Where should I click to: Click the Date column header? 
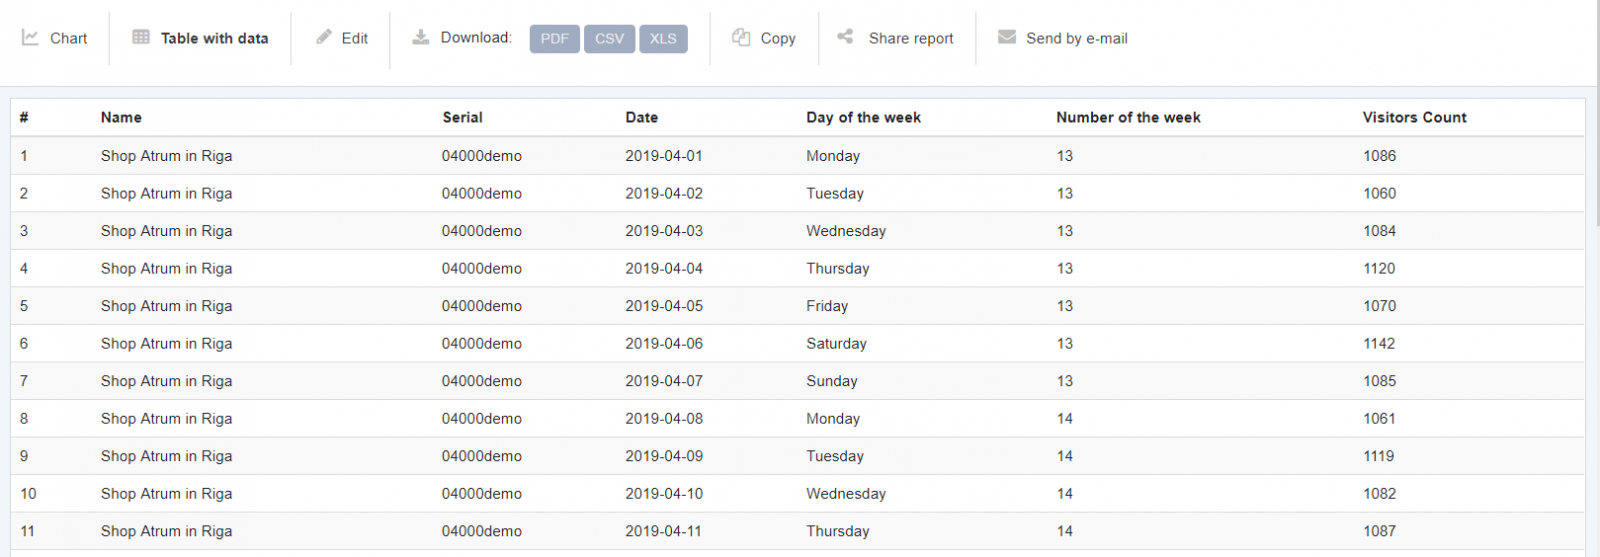[641, 117]
